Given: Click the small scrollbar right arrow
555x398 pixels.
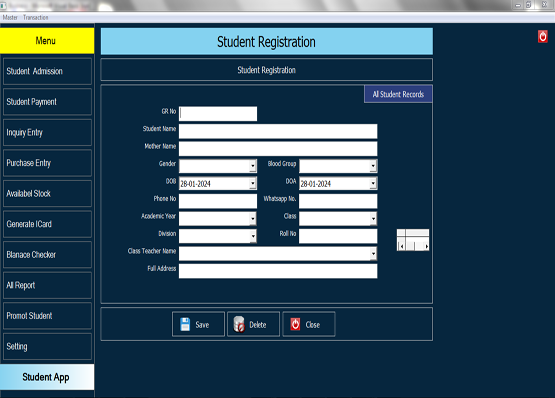Looking at the screenshot, I should pyautogui.click(x=427, y=246).
